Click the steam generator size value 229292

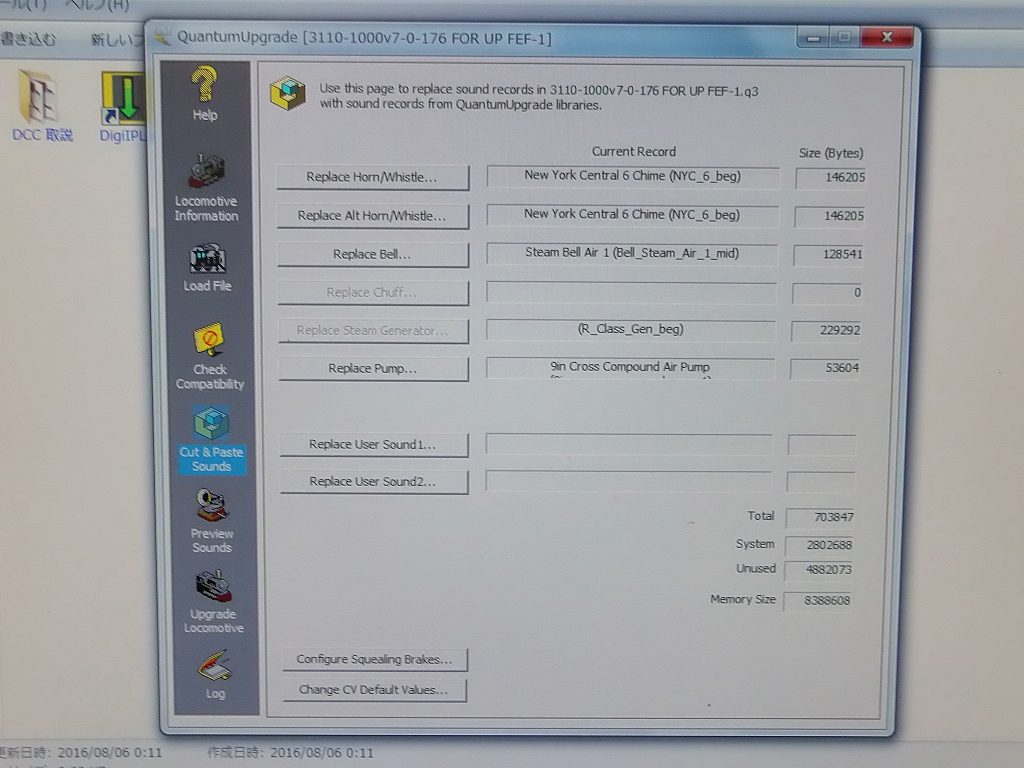point(825,330)
